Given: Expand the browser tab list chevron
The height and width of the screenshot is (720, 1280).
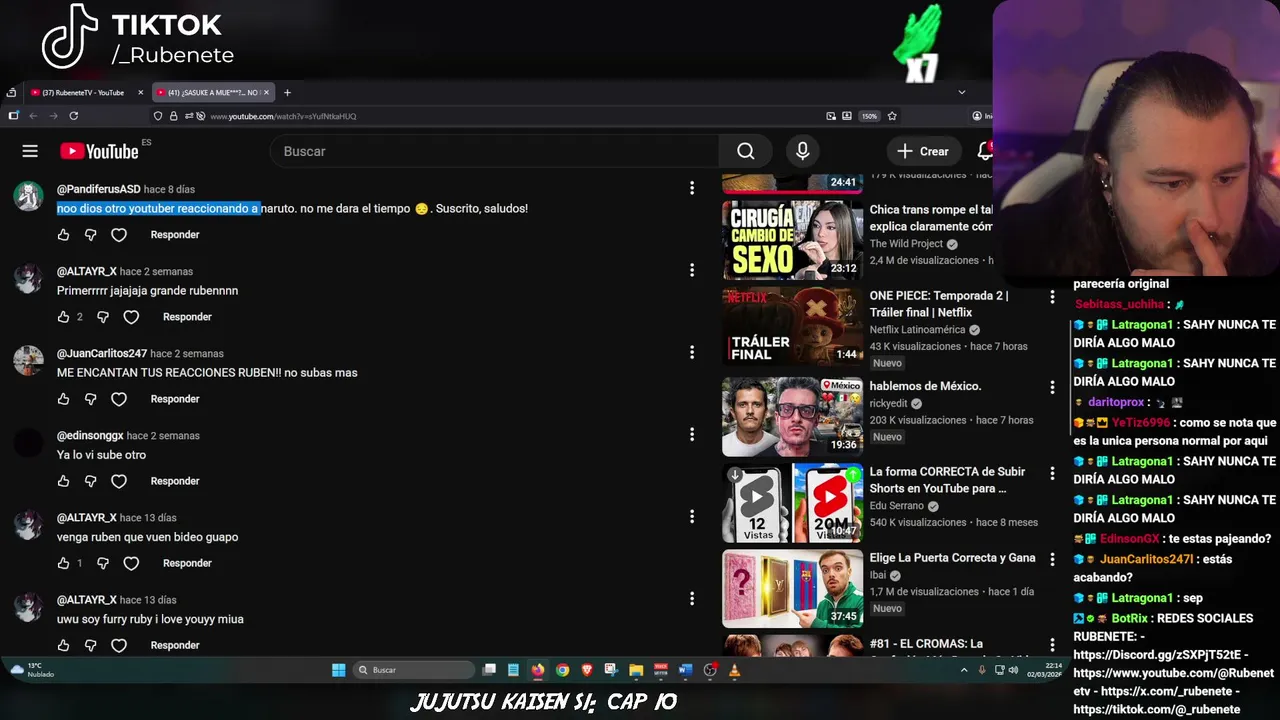Looking at the screenshot, I should (x=962, y=92).
